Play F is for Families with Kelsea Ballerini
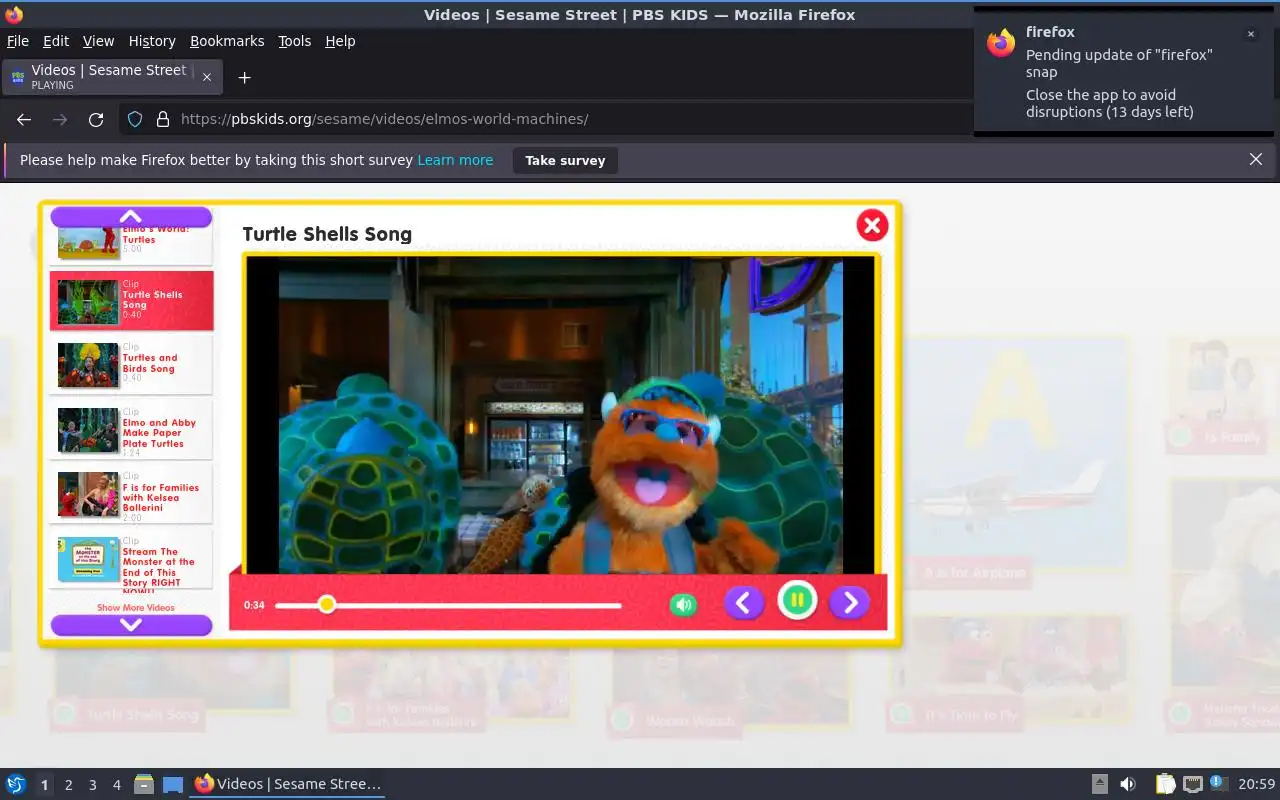 131,494
